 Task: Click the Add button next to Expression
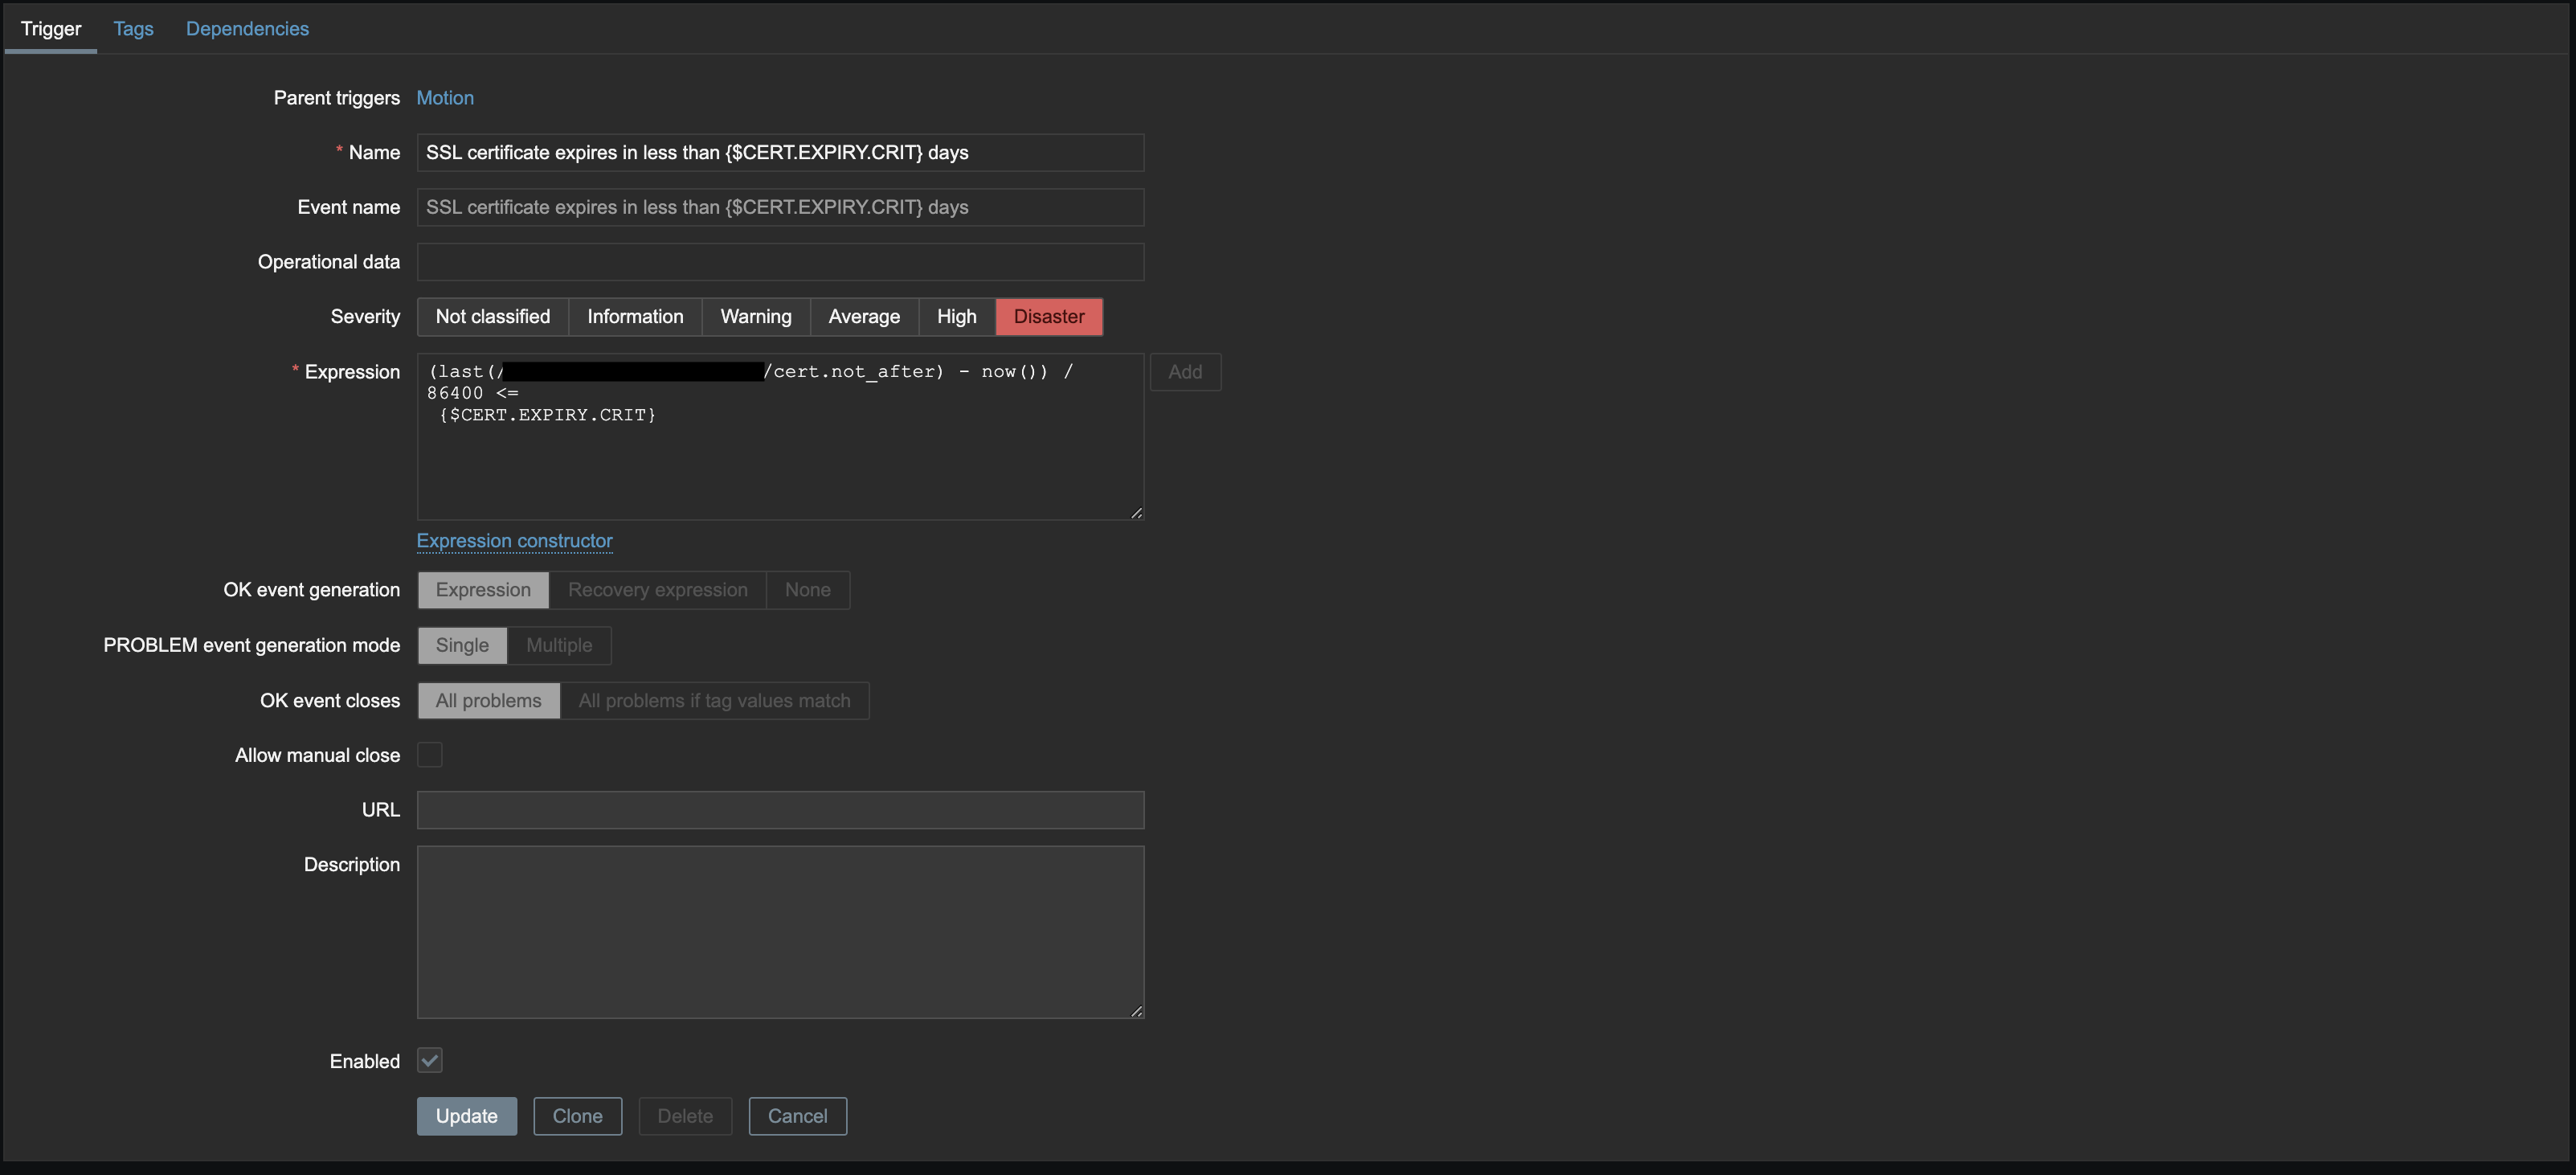[x=1185, y=371]
